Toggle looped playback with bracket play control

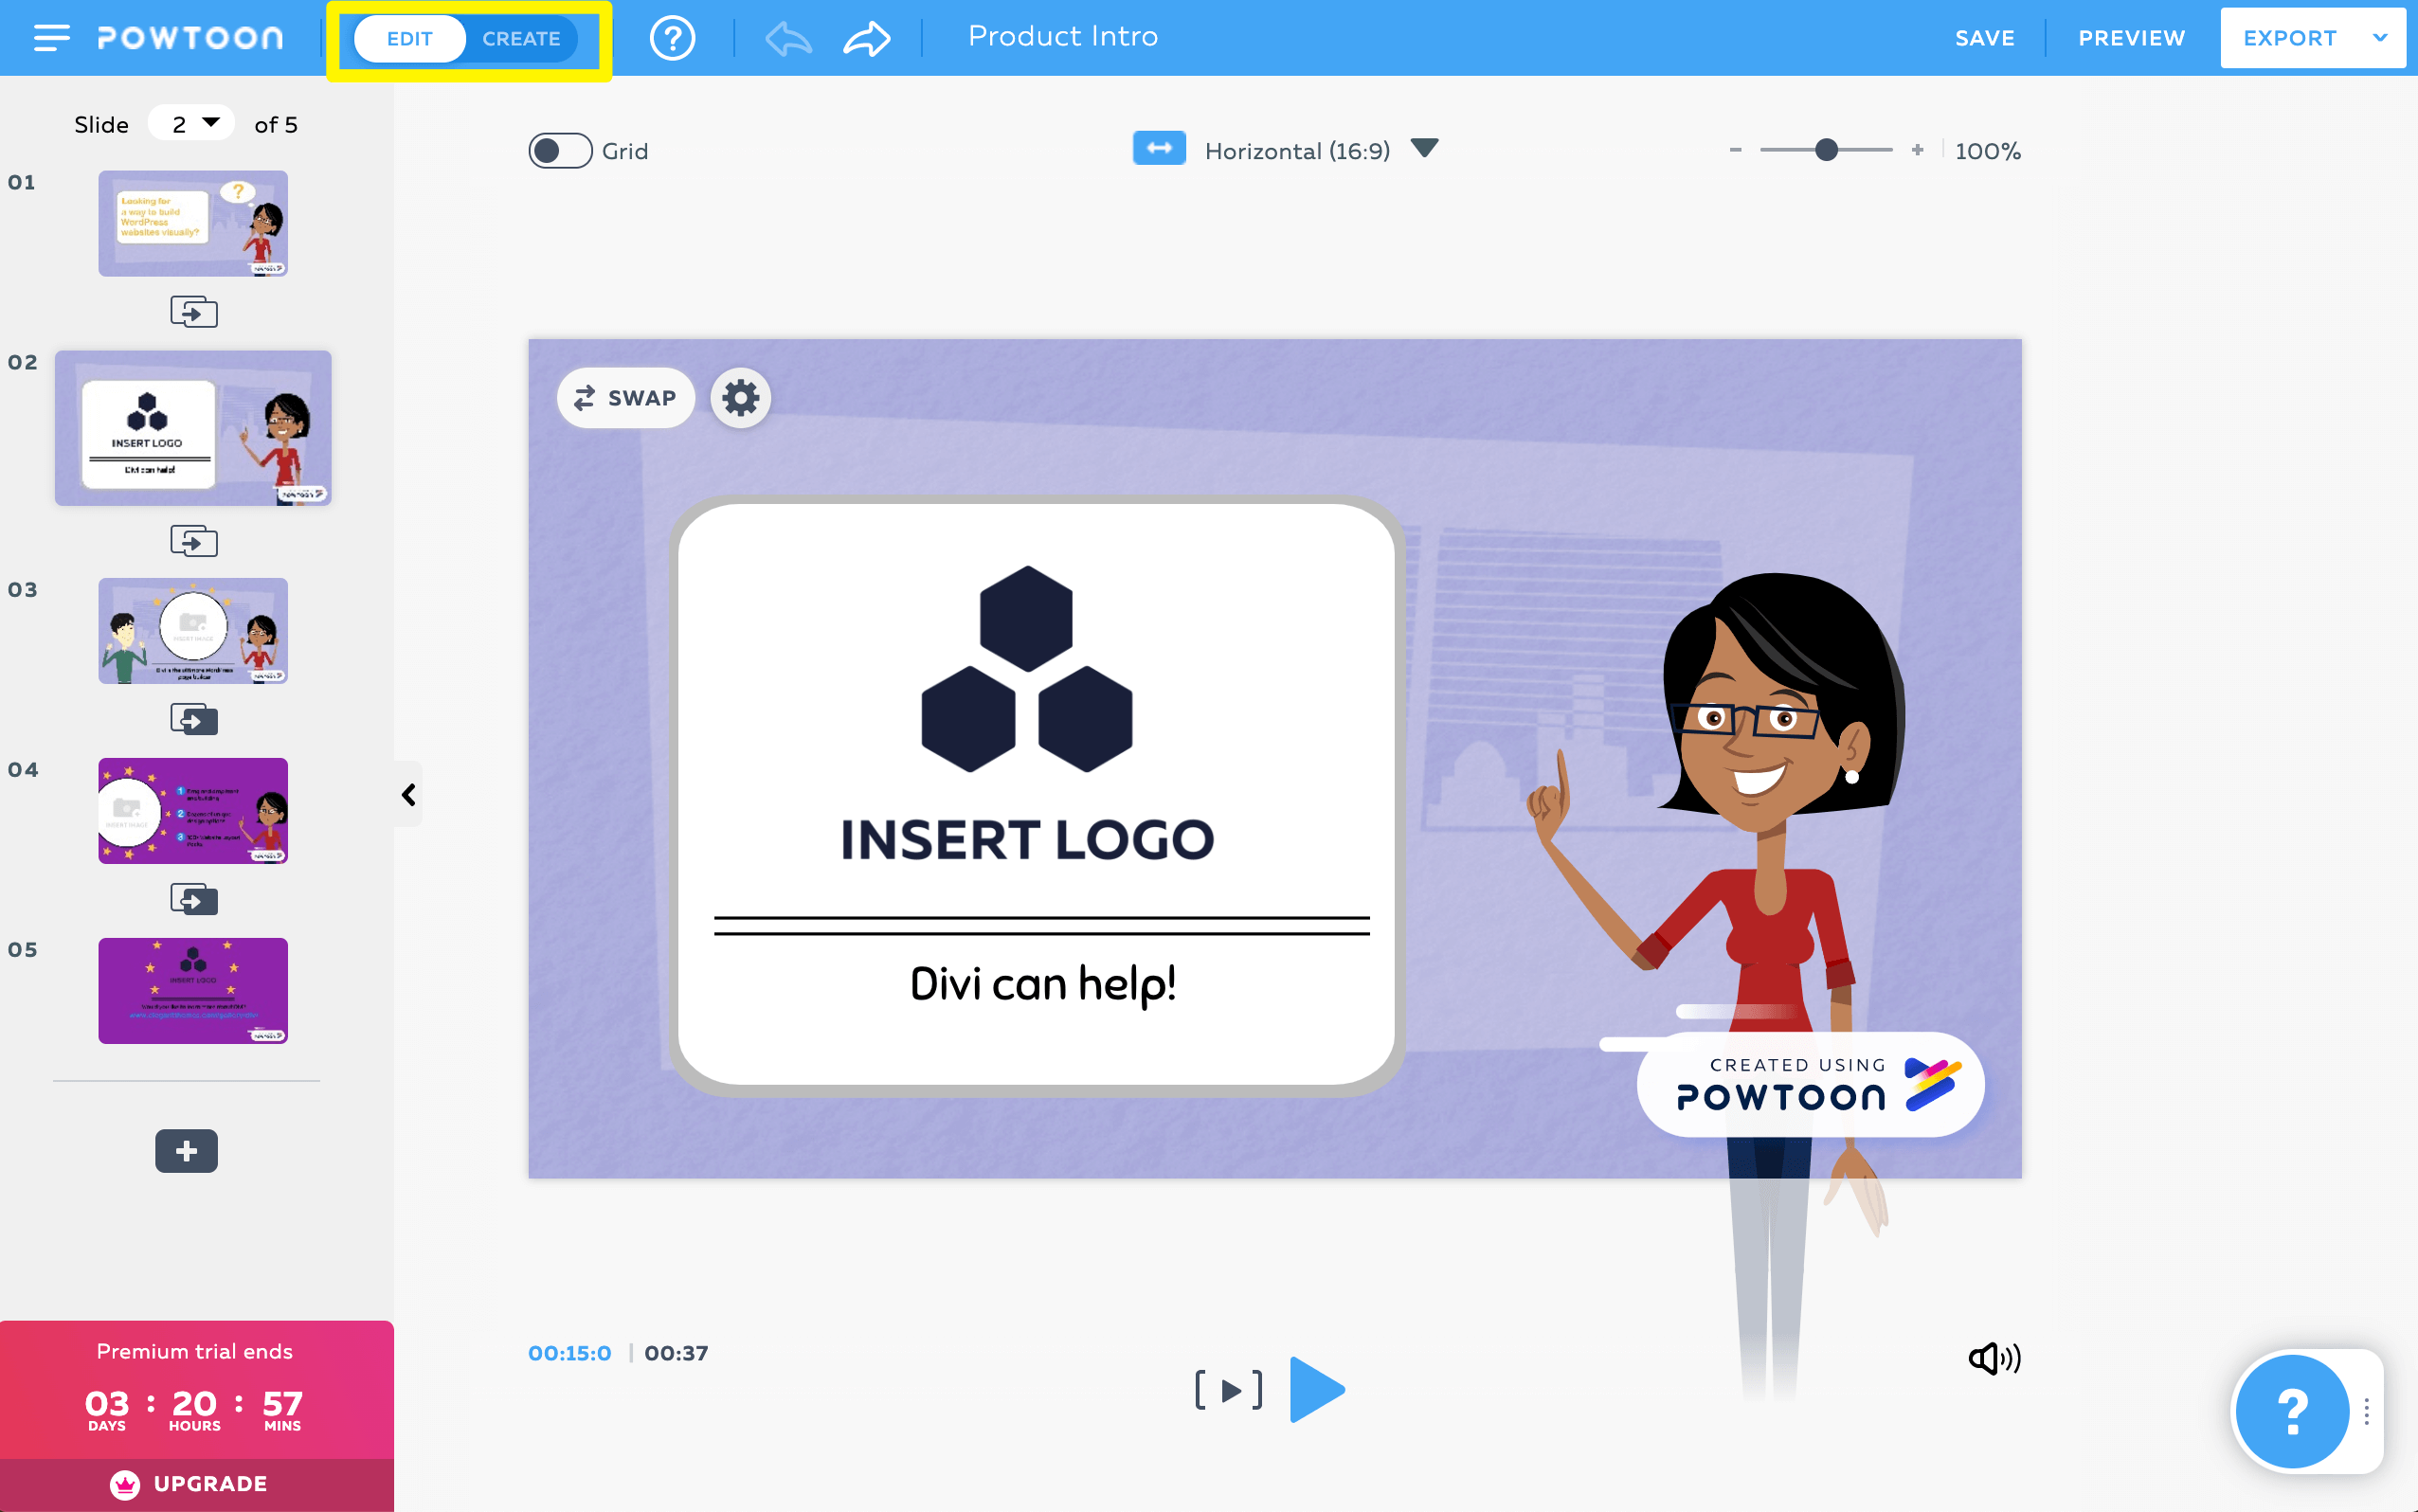pyautogui.click(x=1227, y=1389)
